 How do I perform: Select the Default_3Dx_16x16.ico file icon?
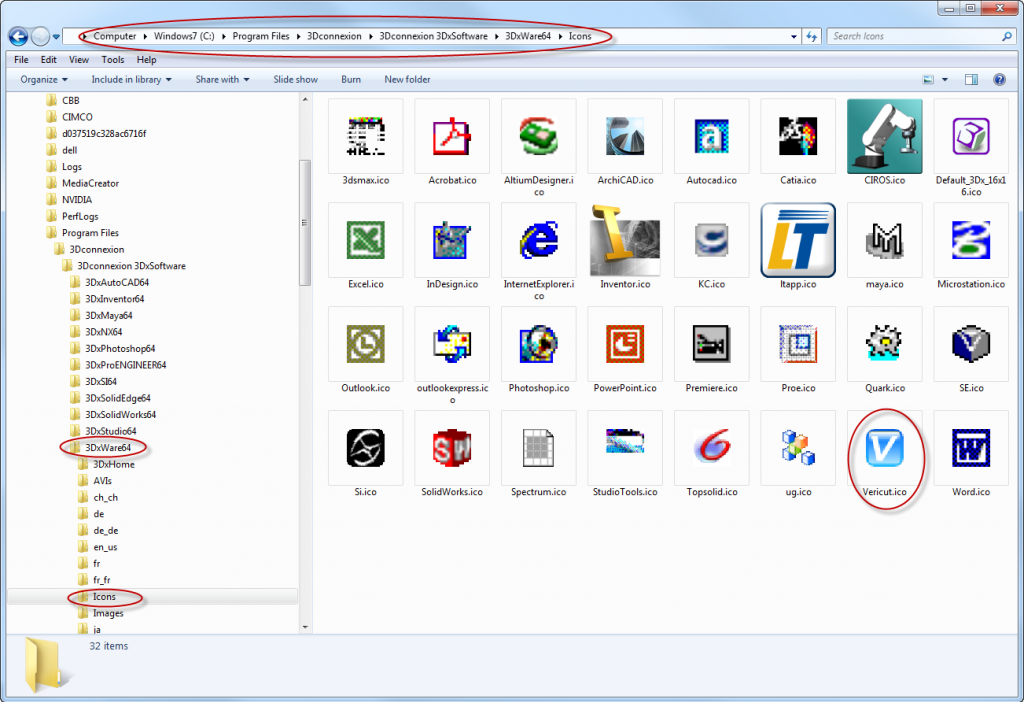(971, 136)
